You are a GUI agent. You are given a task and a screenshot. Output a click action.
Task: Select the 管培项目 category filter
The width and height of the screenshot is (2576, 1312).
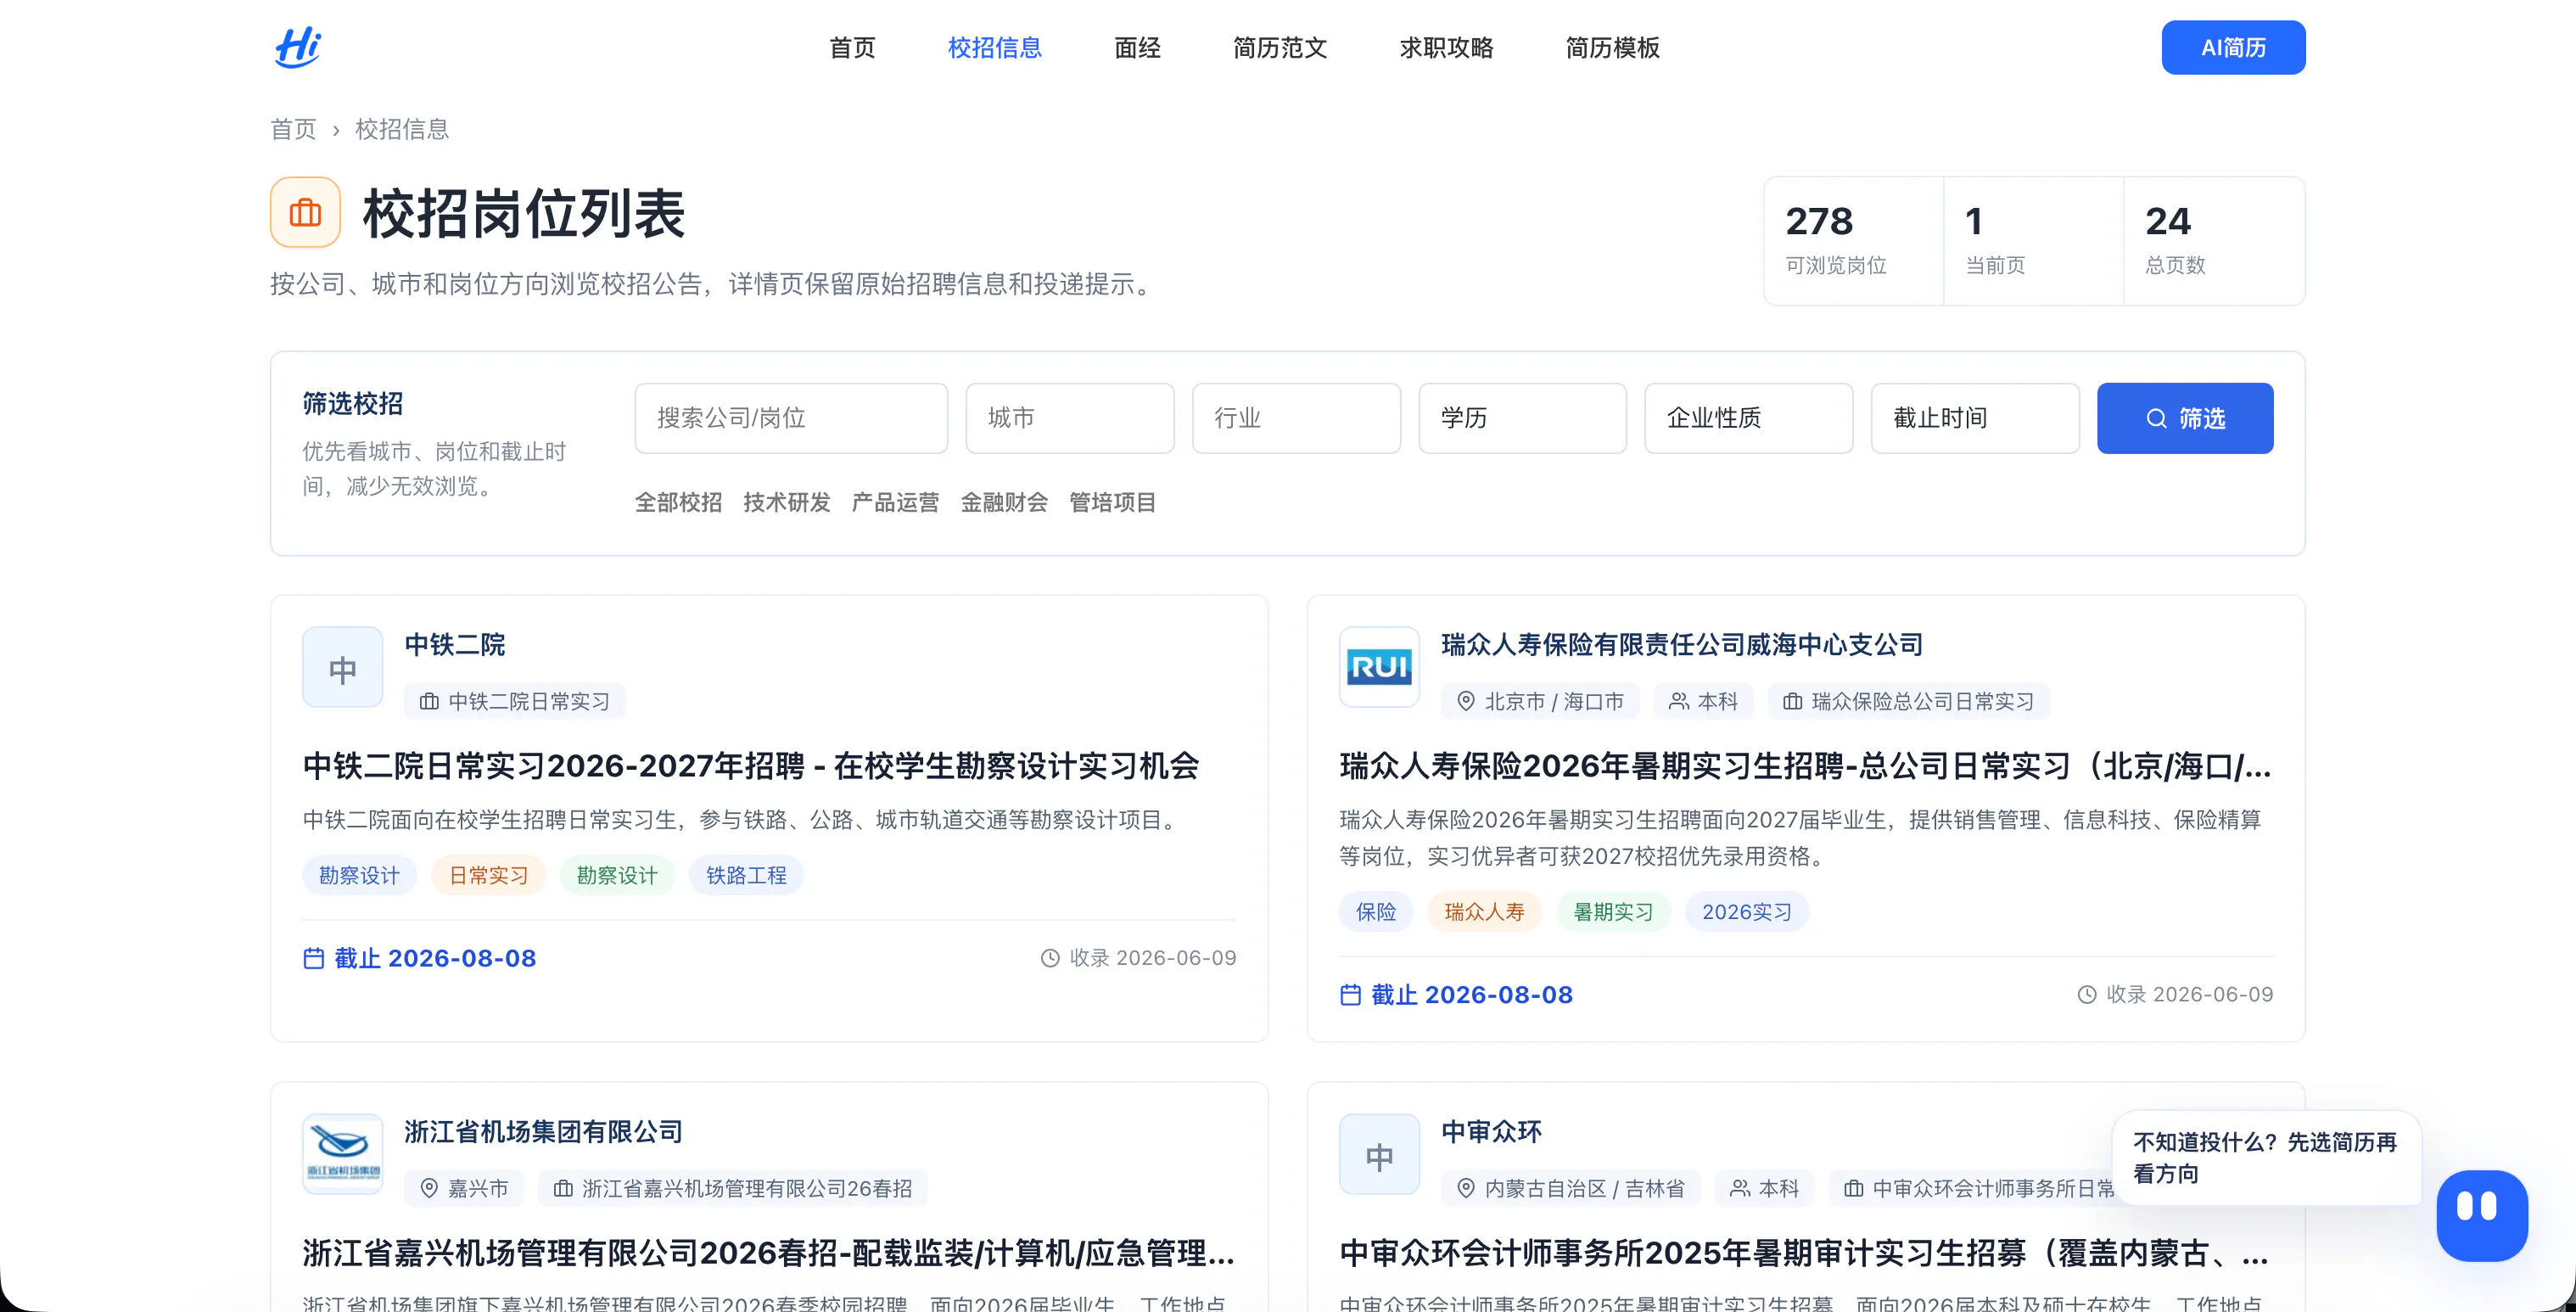(x=1112, y=502)
